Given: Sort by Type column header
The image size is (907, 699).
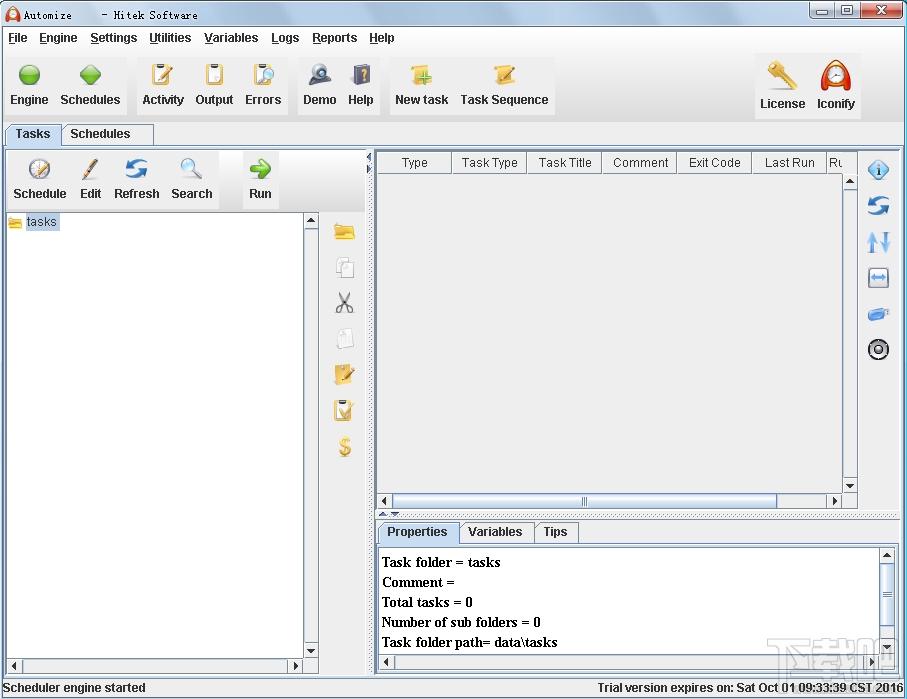Looking at the screenshot, I should point(414,163).
